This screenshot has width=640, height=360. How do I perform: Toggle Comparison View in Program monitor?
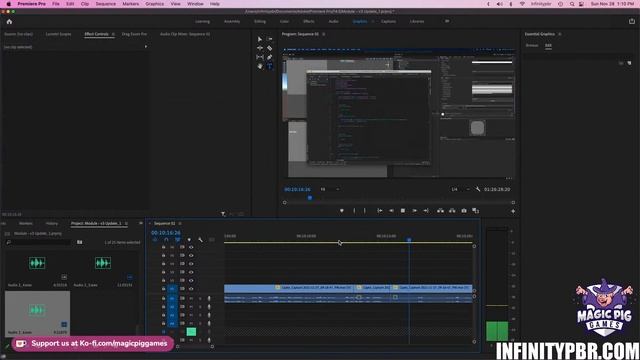[476, 211]
